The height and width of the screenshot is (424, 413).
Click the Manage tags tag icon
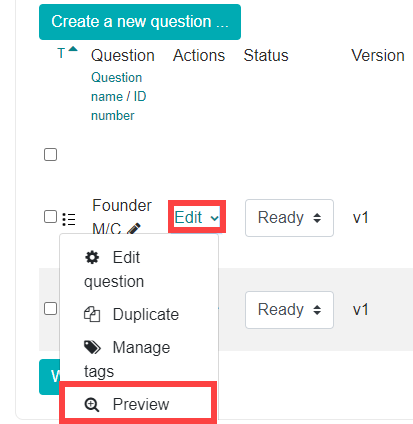[92, 347]
